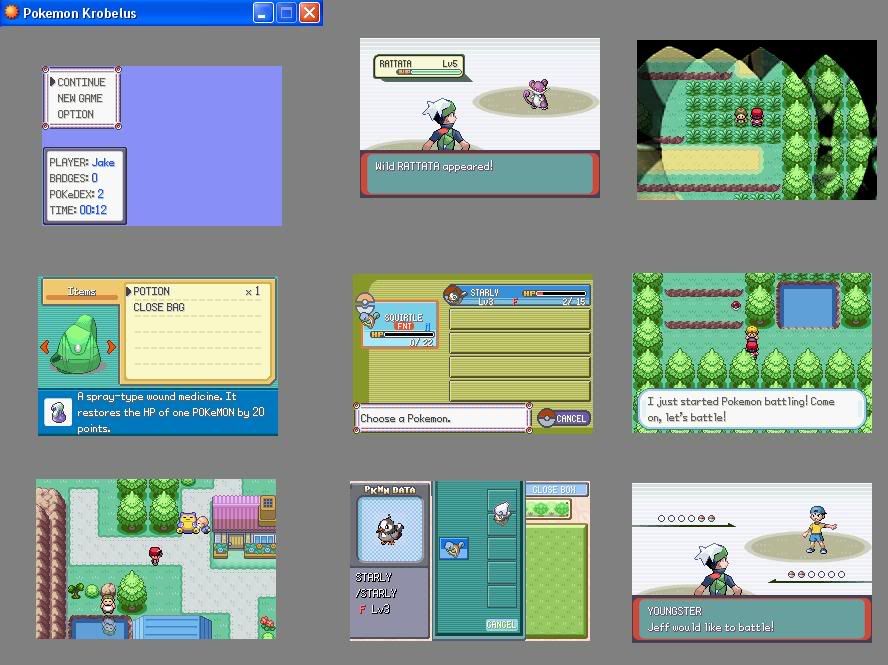Select the SQUIRTLE party slot
Screen dimensions: 888x665
(x=400, y=324)
